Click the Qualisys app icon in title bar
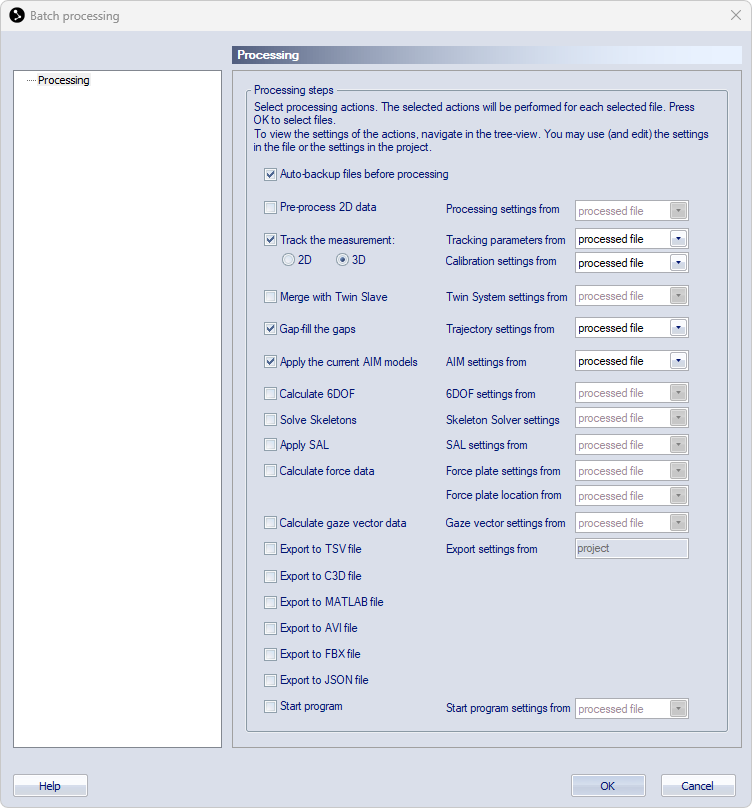This screenshot has width=752, height=808. [17, 15]
